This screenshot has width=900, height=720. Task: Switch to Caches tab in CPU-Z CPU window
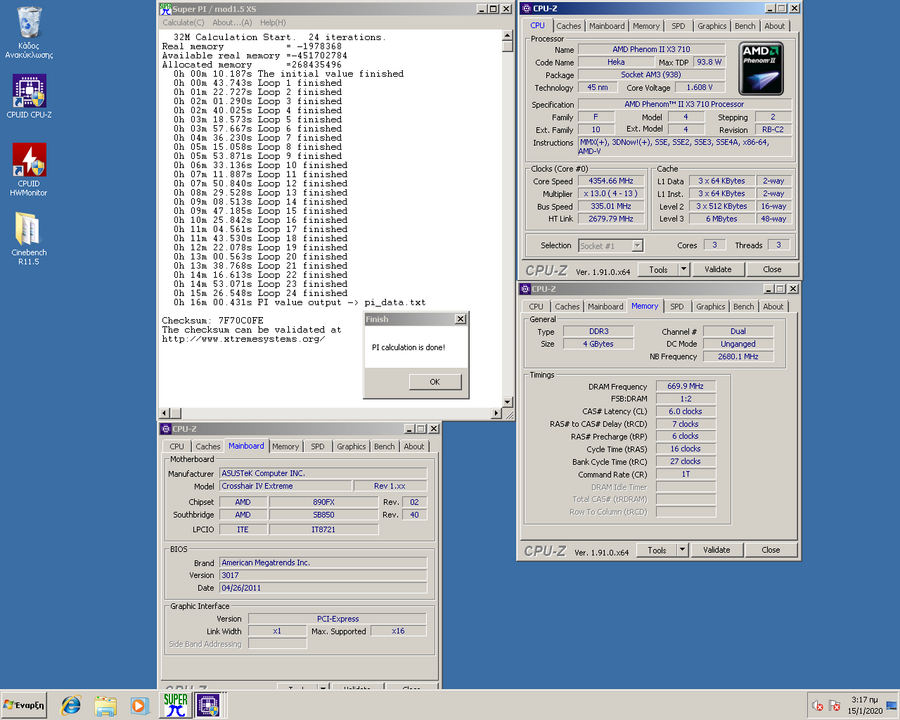pyautogui.click(x=568, y=26)
